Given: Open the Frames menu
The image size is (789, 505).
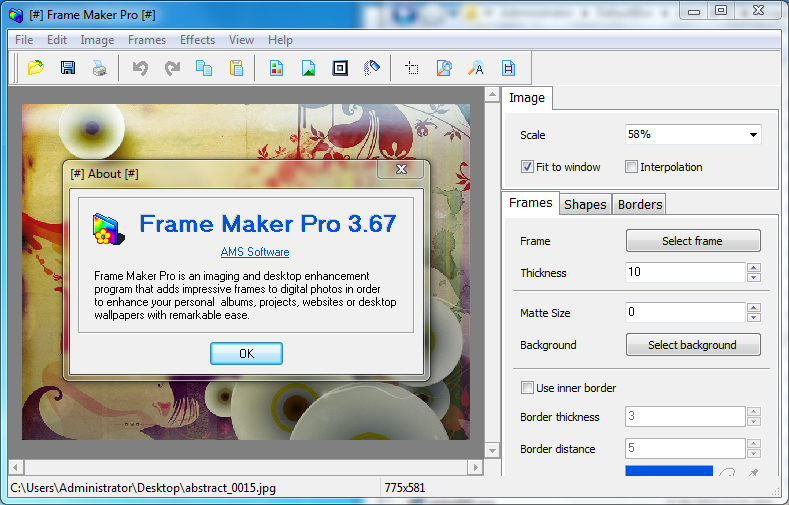Looking at the screenshot, I should point(147,40).
